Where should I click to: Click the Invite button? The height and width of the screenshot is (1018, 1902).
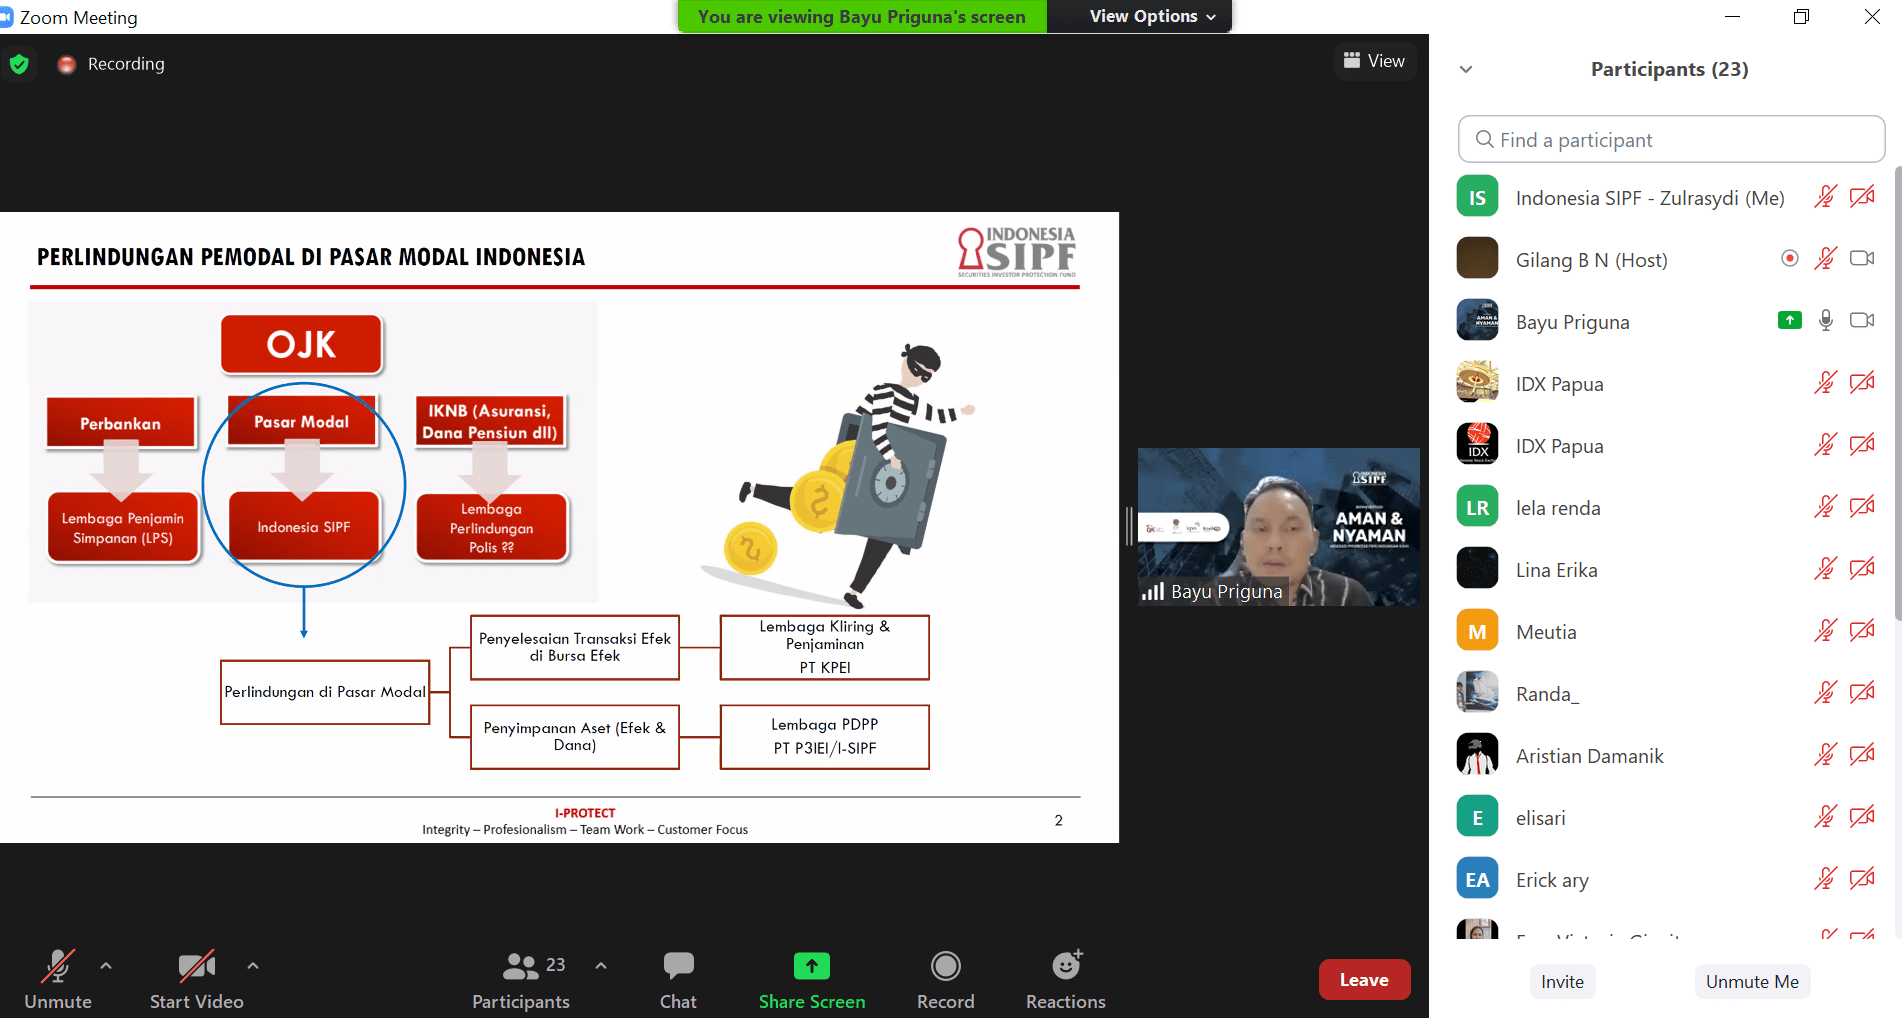[1562, 982]
